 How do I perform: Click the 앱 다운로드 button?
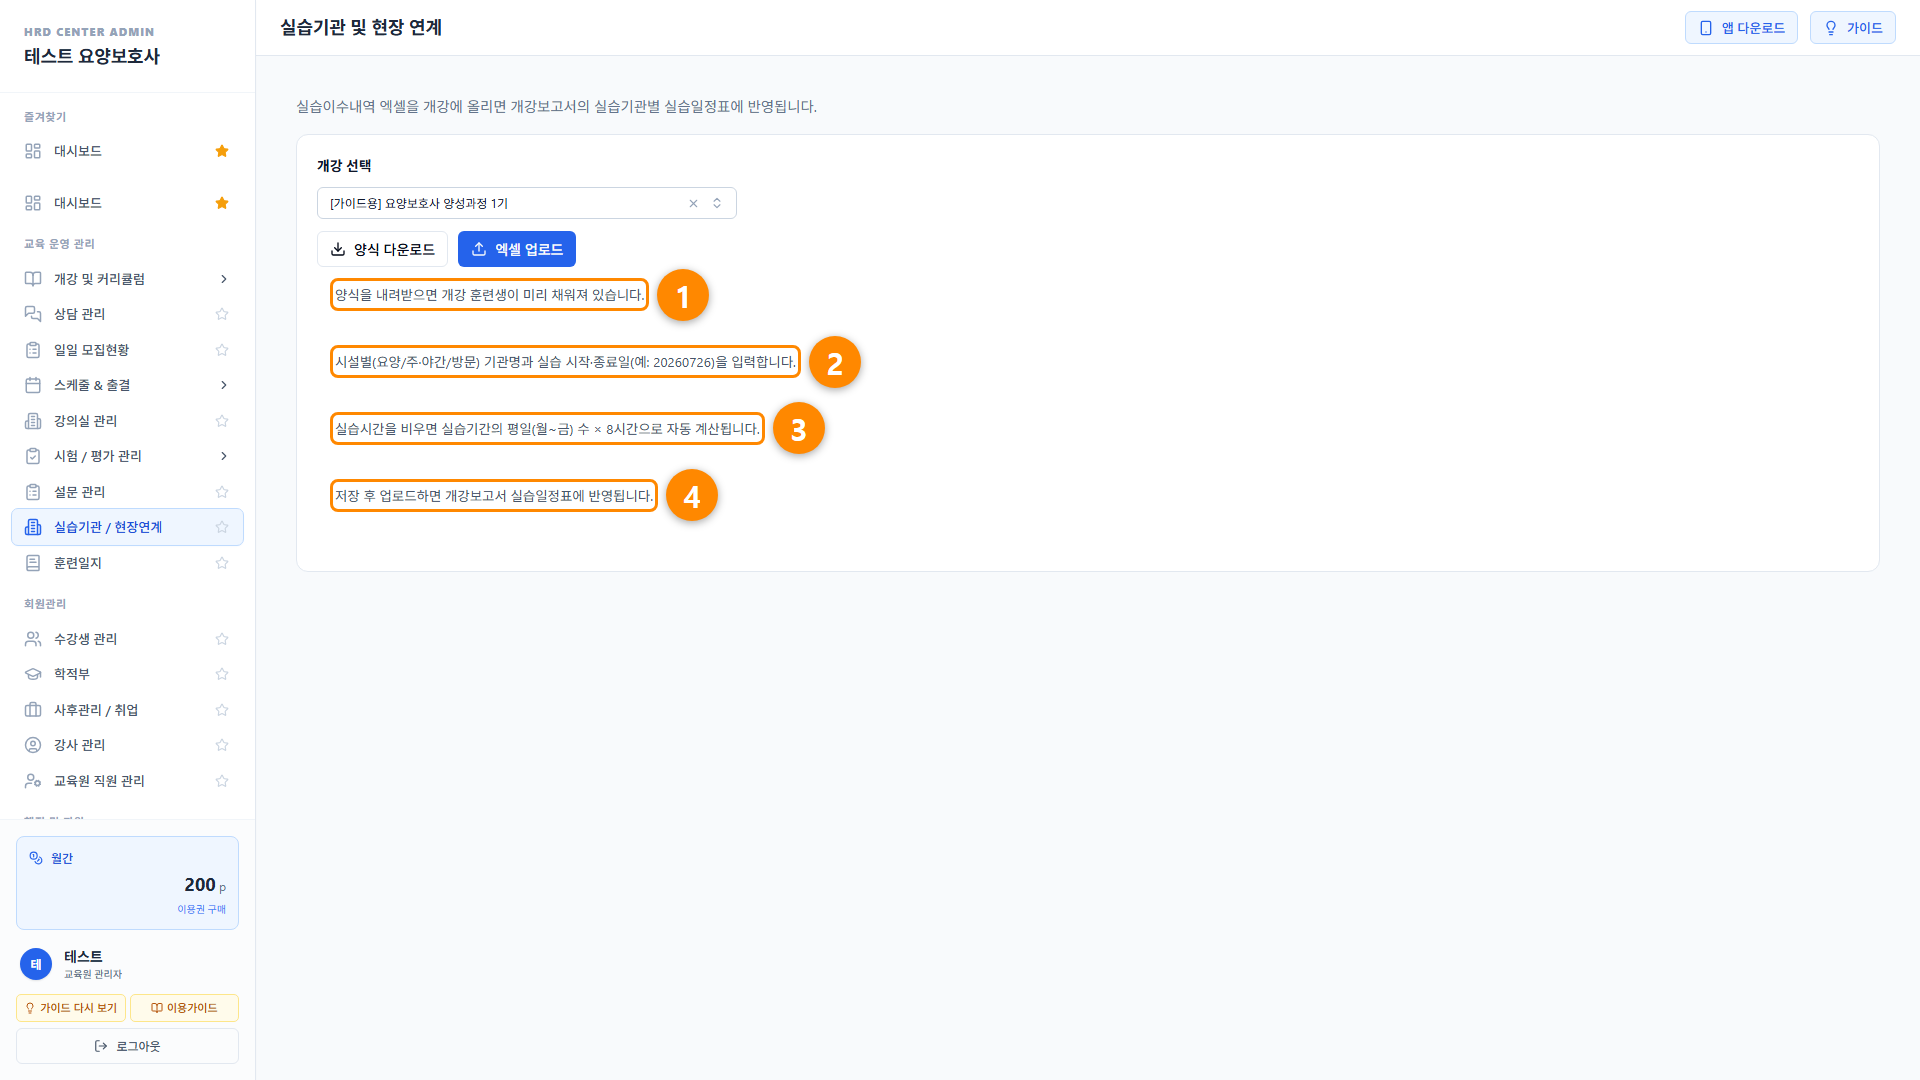tap(1741, 28)
